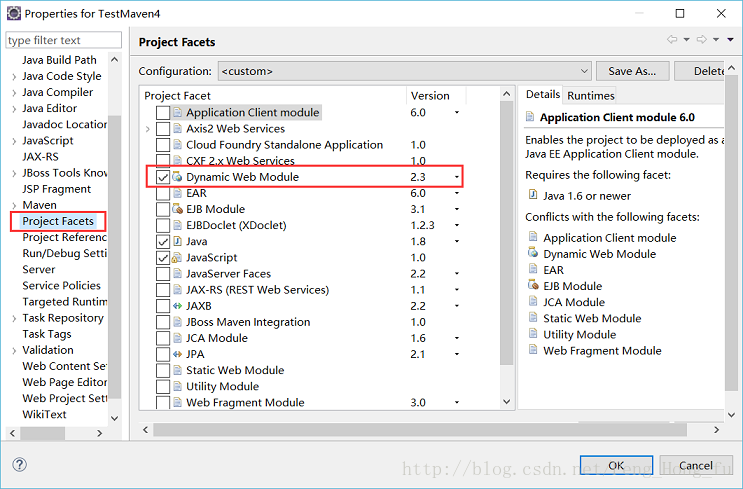This screenshot has width=743, height=489.
Task: Expand the Task Repository node
Action: coord(14,318)
